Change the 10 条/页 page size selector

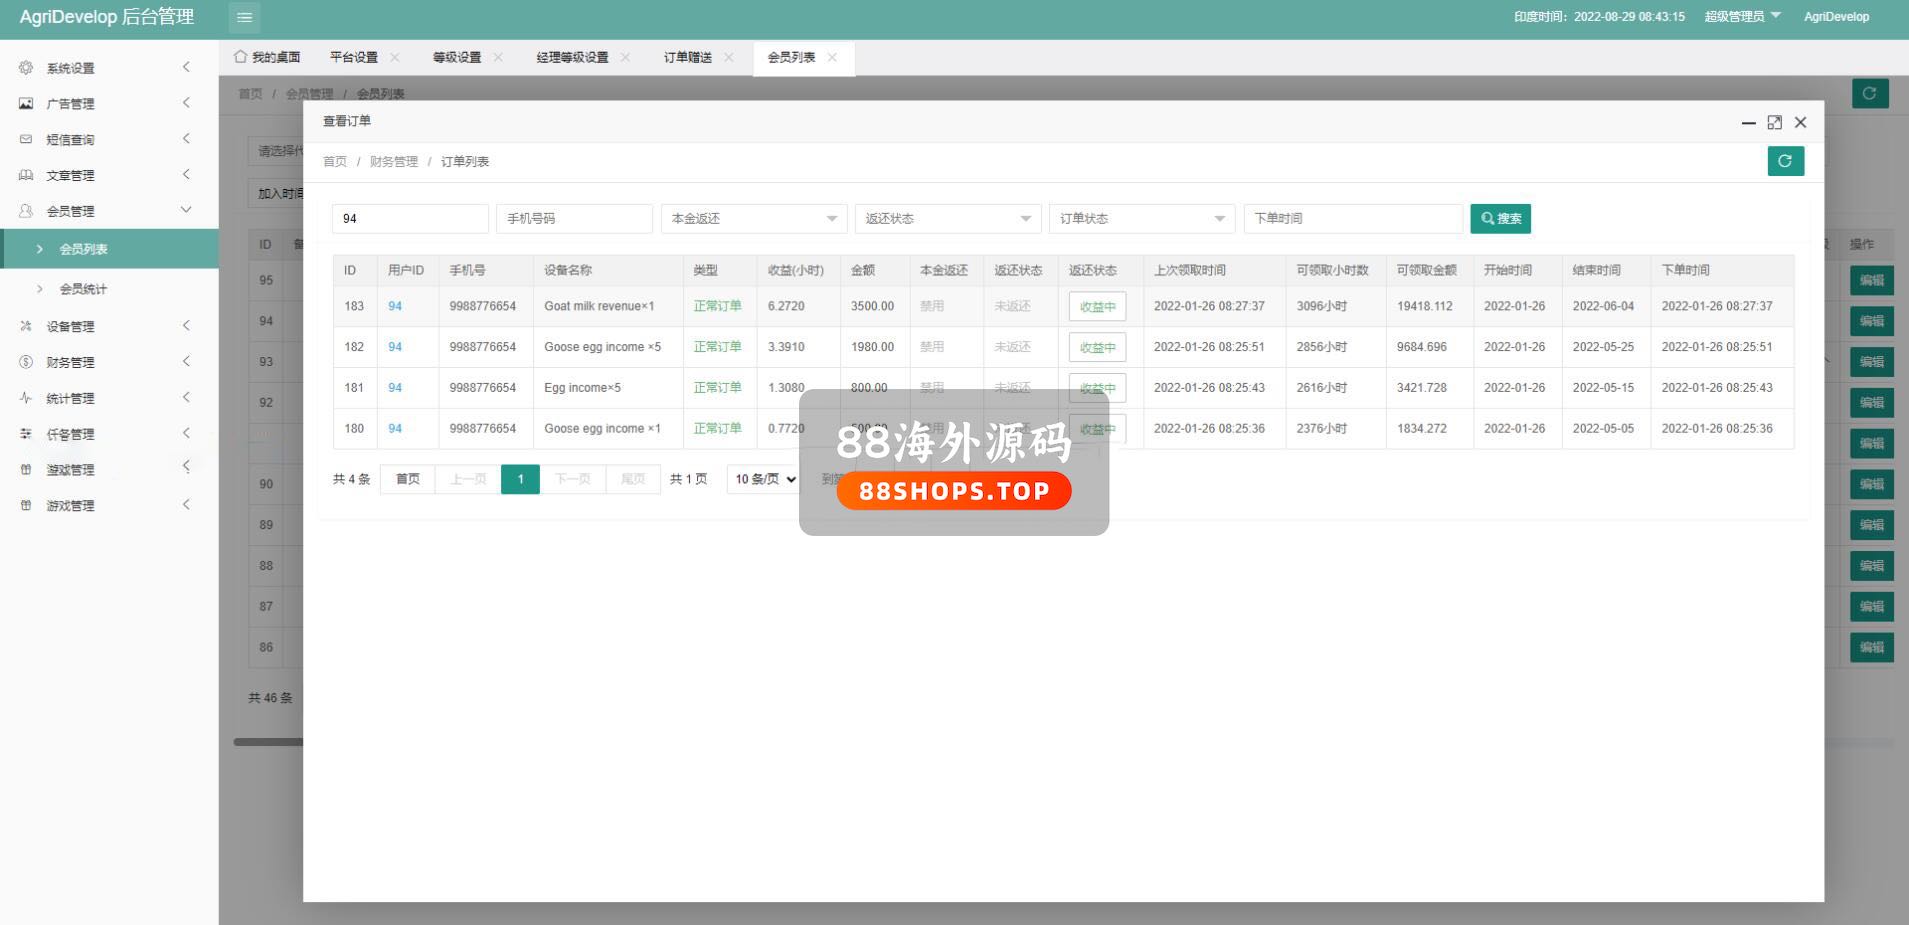tap(765, 479)
